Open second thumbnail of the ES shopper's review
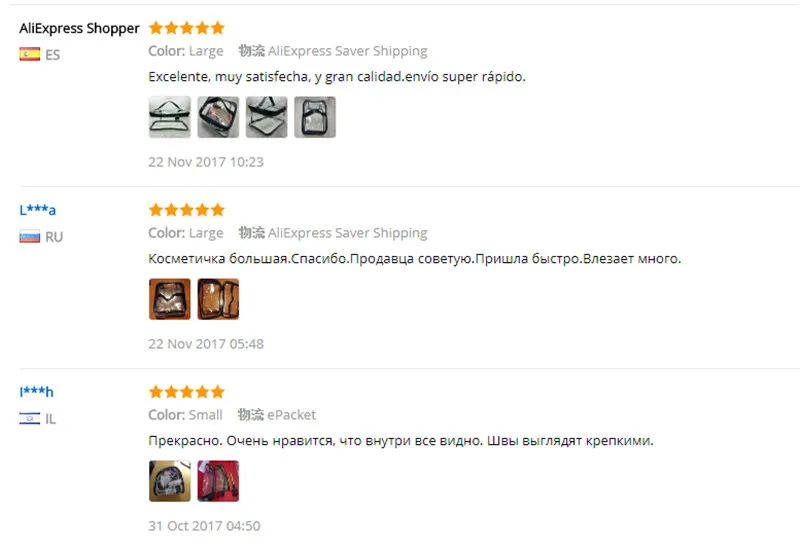800x549 pixels. [x=218, y=117]
